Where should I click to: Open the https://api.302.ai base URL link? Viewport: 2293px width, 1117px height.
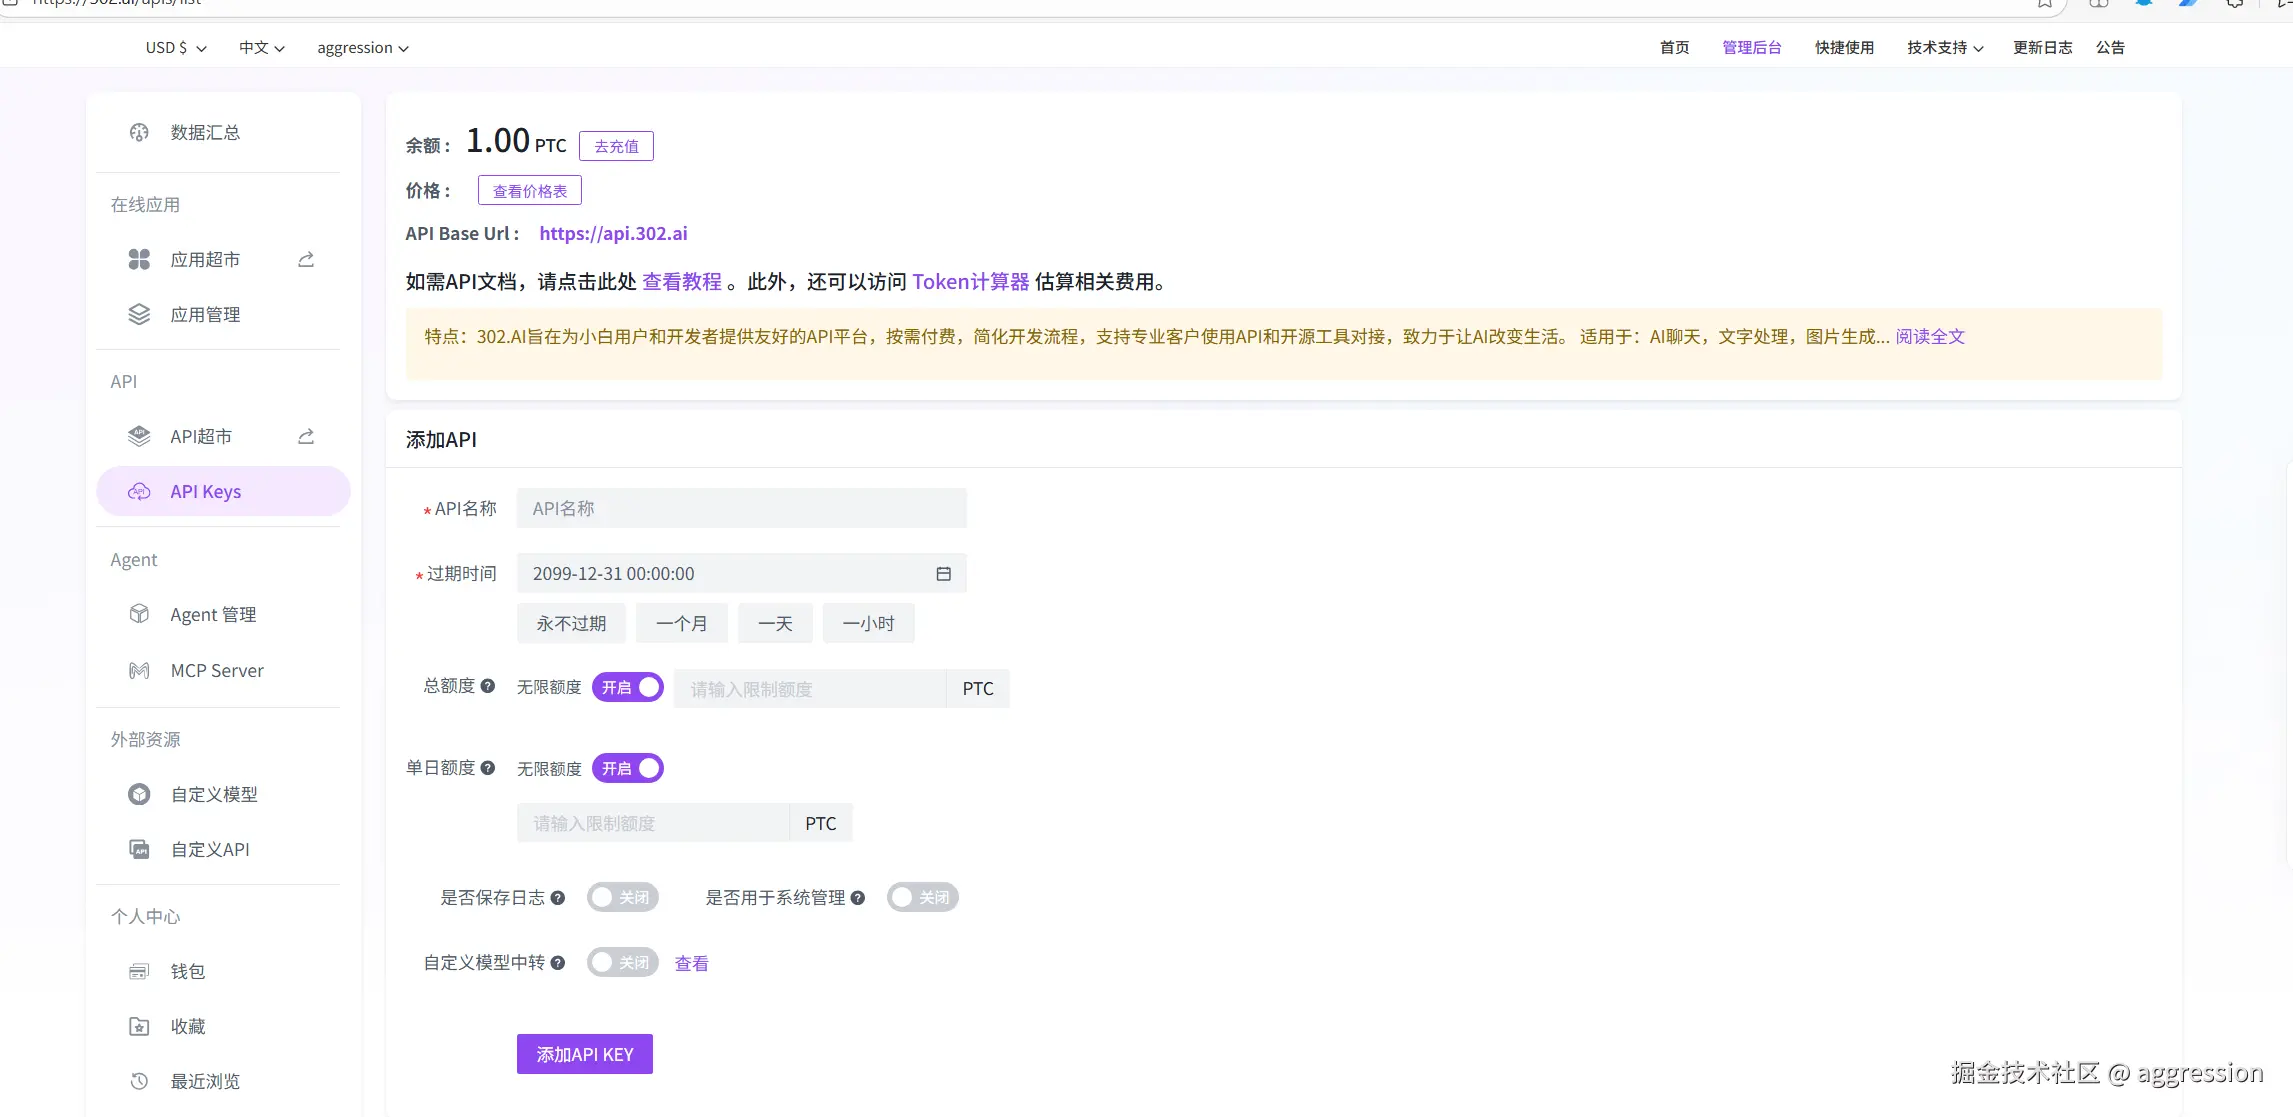tap(613, 233)
